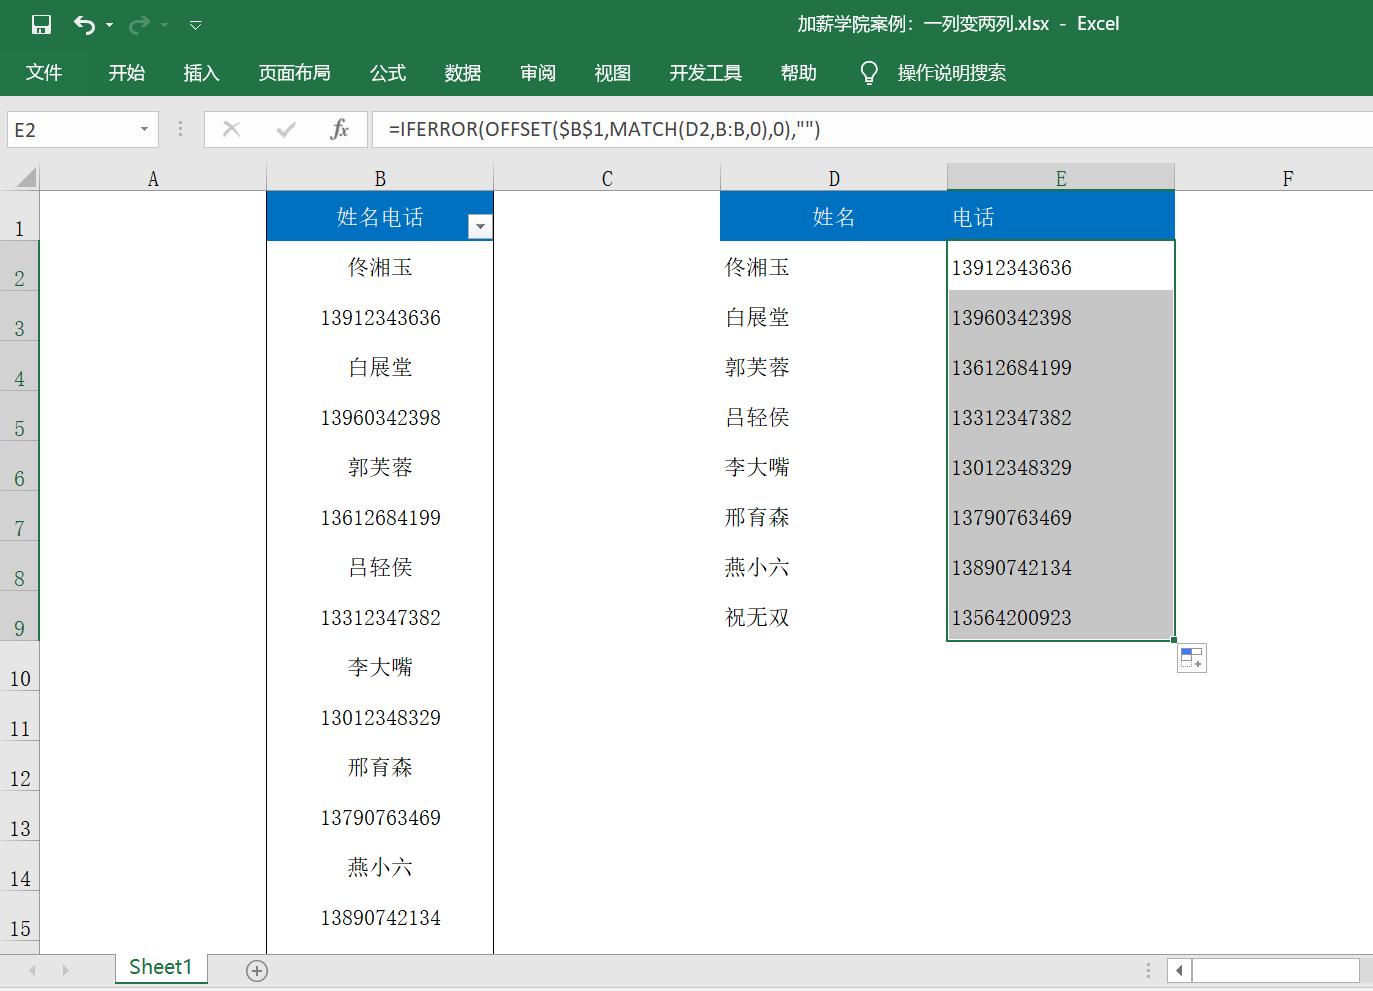Click the lightbulb search assistant icon
1373x991 pixels.
click(x=868, y=72)
